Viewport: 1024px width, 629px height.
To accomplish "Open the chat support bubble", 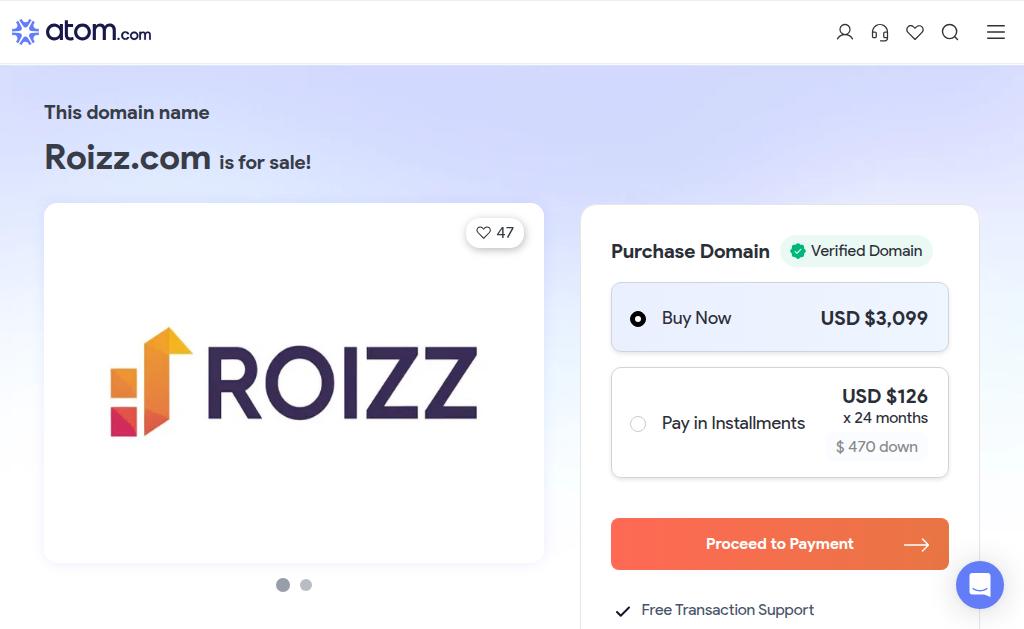I will 979,585.
